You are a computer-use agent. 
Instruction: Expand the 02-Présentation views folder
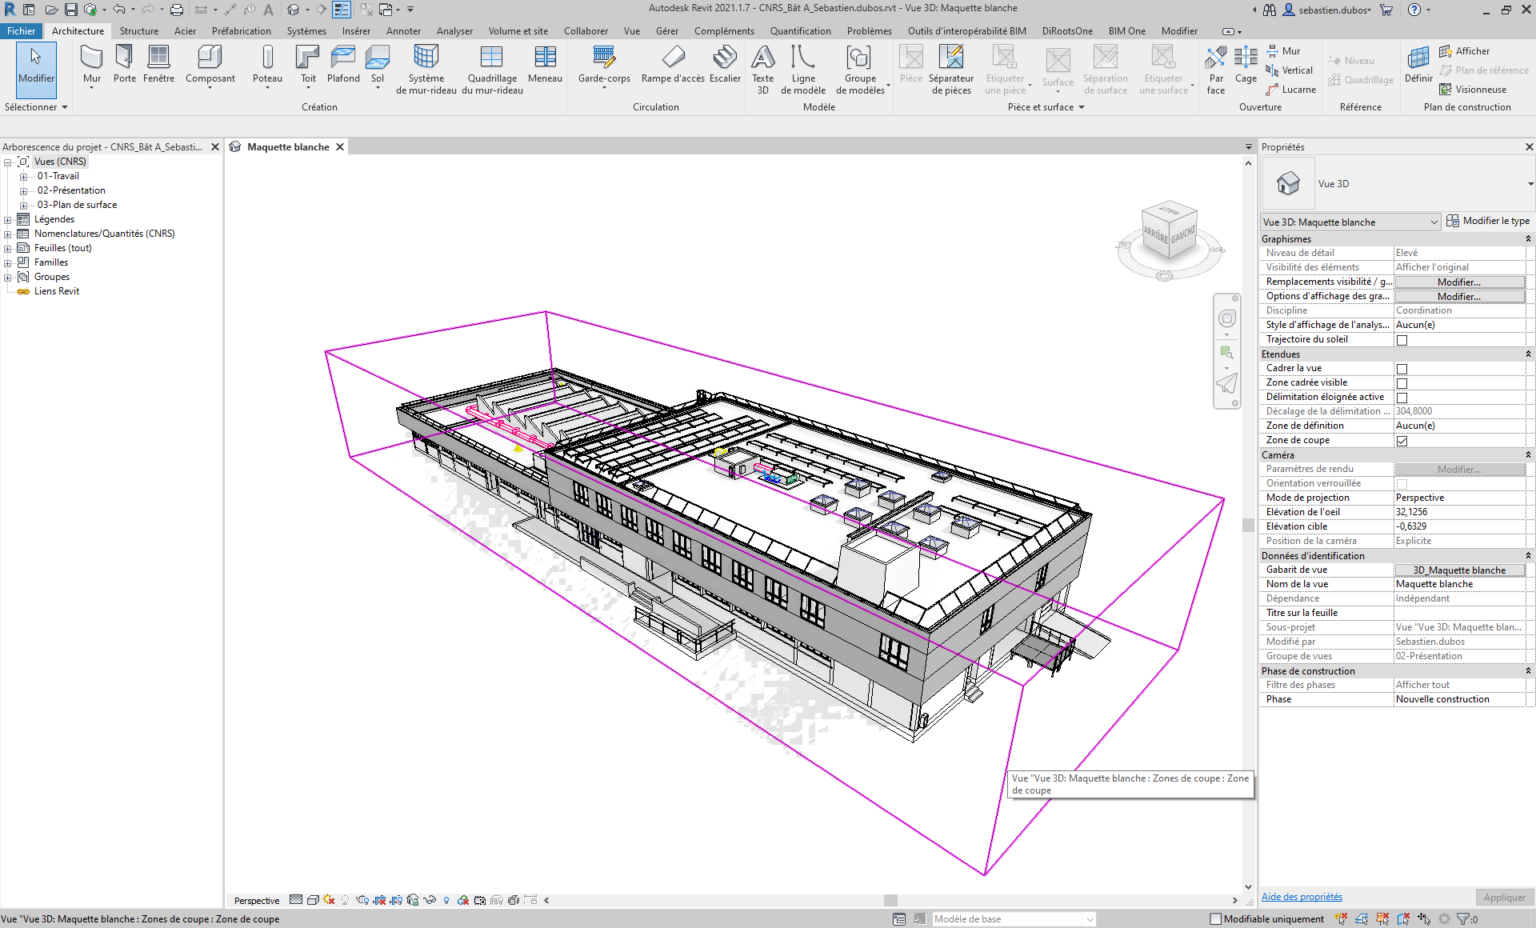pyautogui.click(x=22, y=190)
